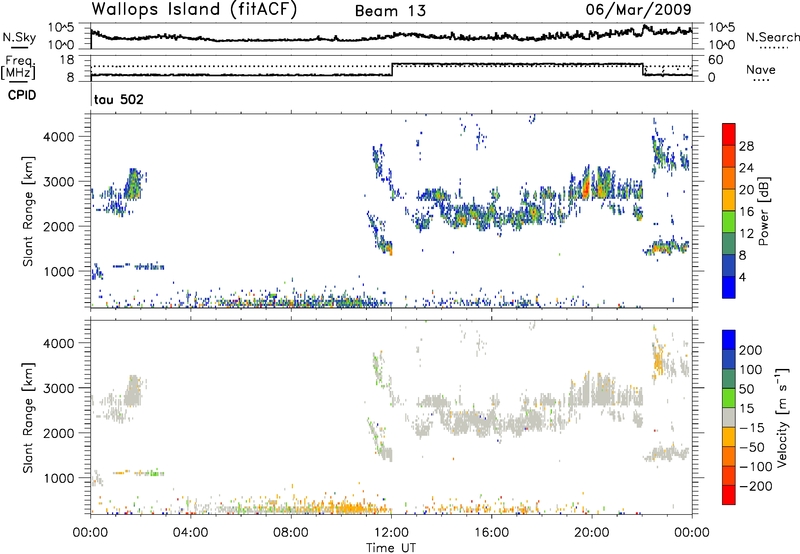Click the 'Wallops Island (fitACF)' title

point(194,10)
